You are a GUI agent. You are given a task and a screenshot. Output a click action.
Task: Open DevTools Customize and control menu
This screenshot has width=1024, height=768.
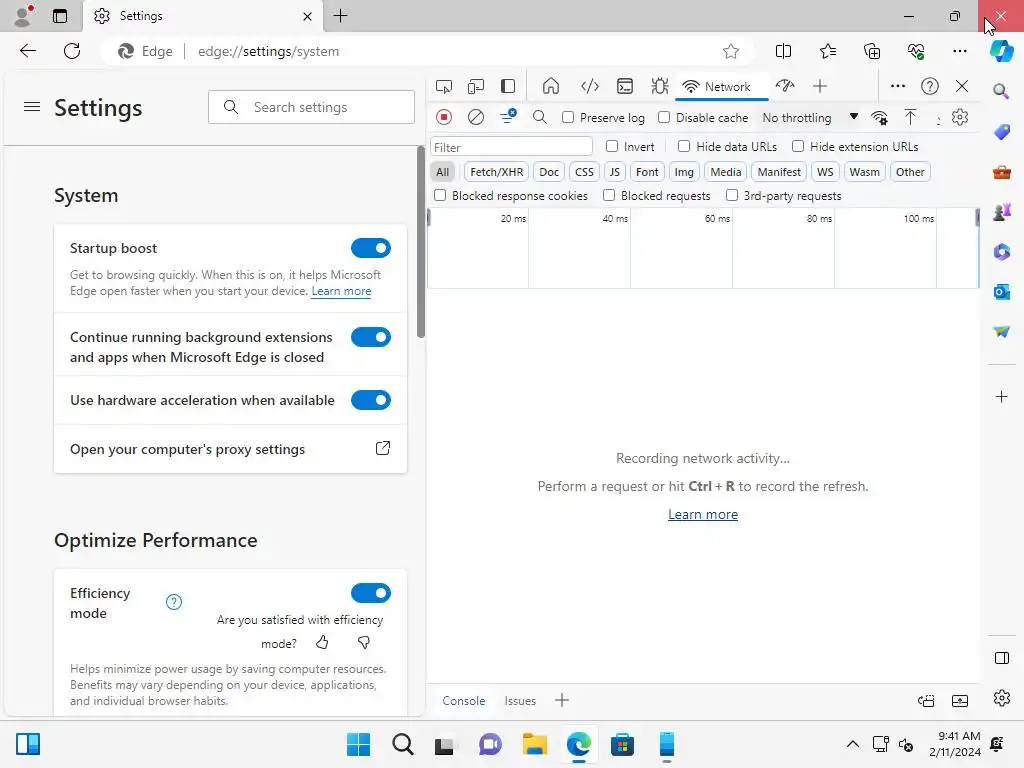[898, 86]
